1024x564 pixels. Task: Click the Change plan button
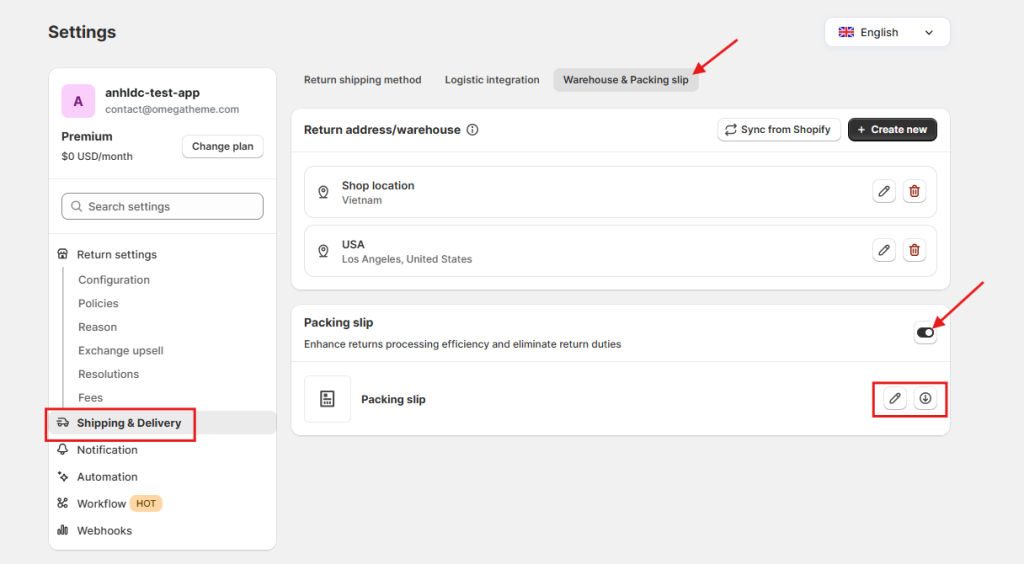point(223,146)
